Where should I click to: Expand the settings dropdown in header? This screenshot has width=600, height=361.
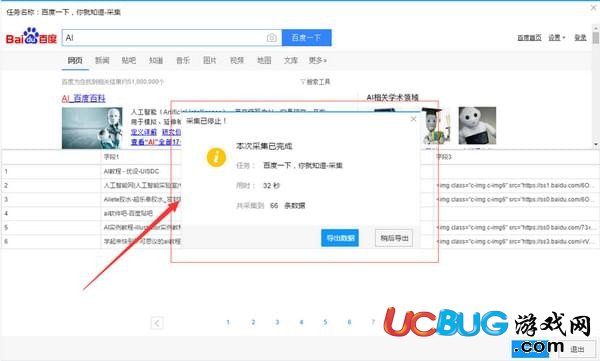(x=557, y=38)
